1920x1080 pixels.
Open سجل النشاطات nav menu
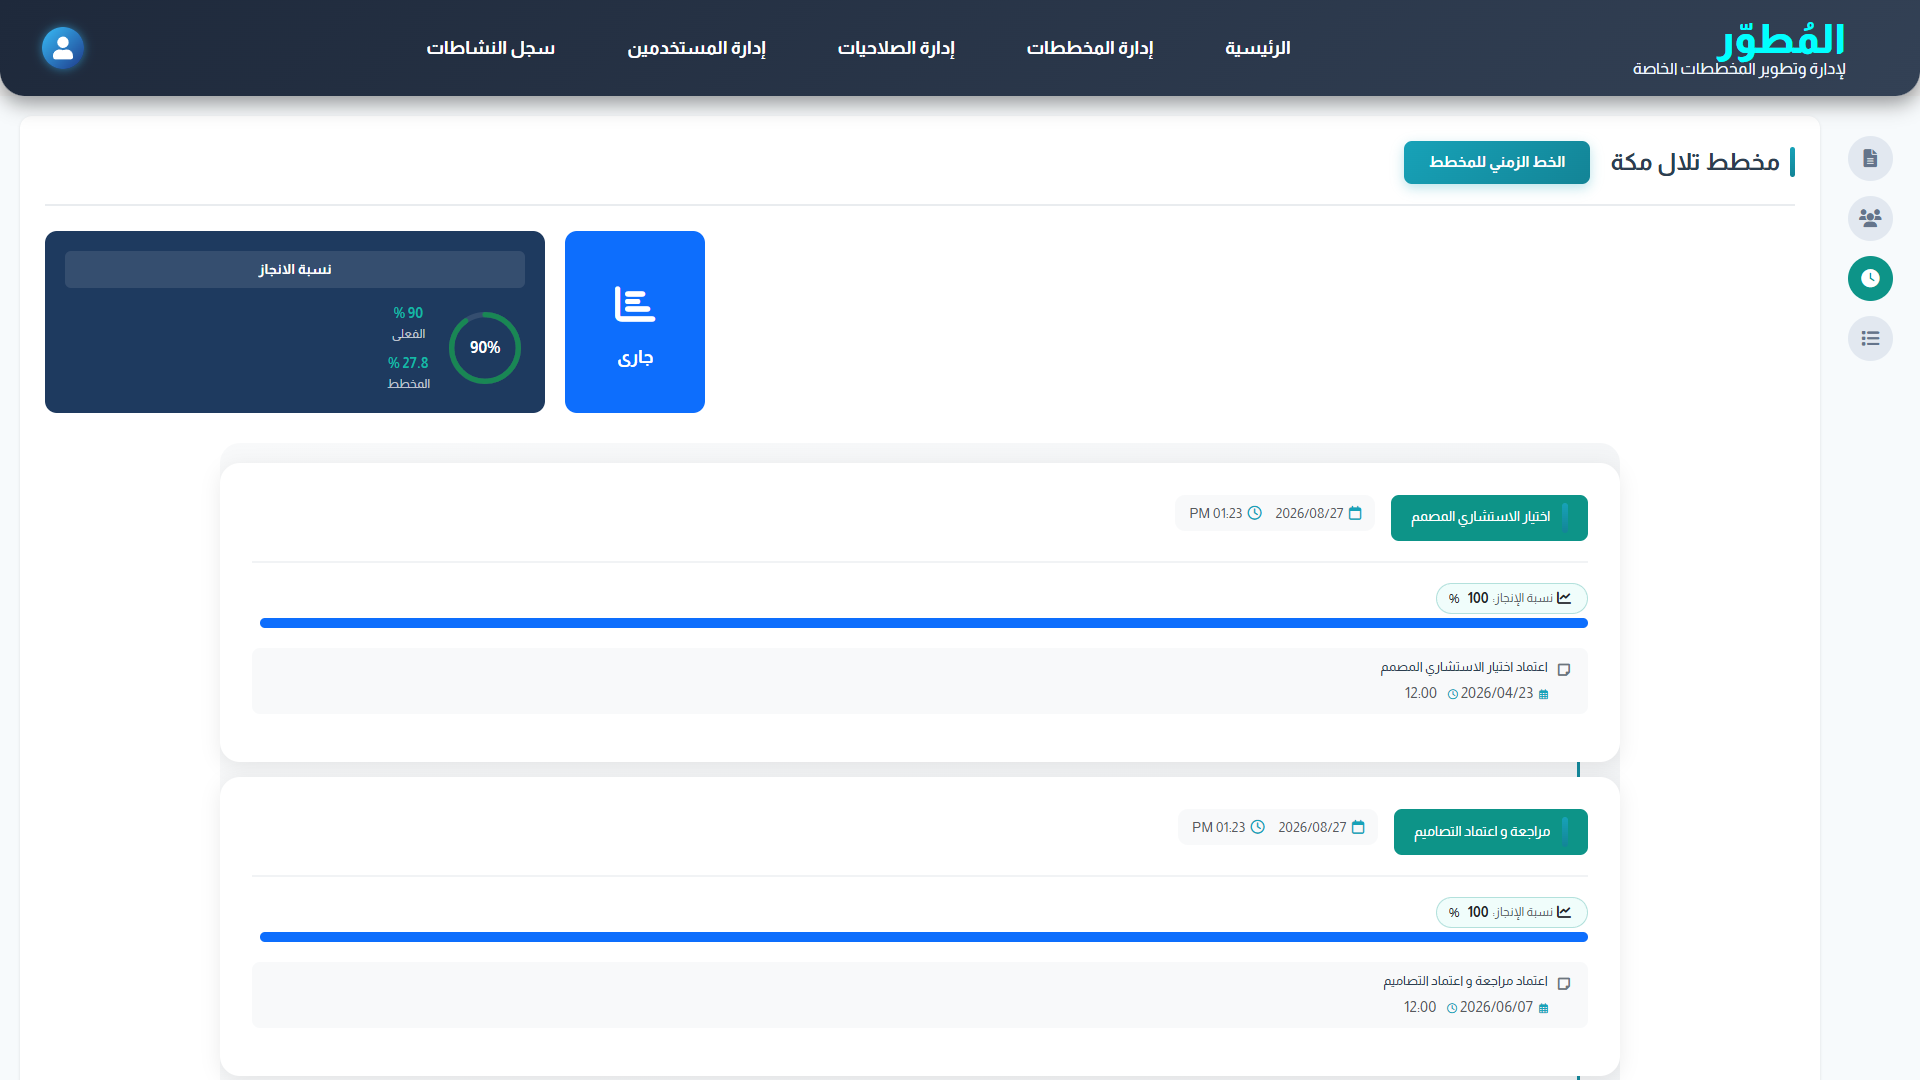(x=491, y=48)
